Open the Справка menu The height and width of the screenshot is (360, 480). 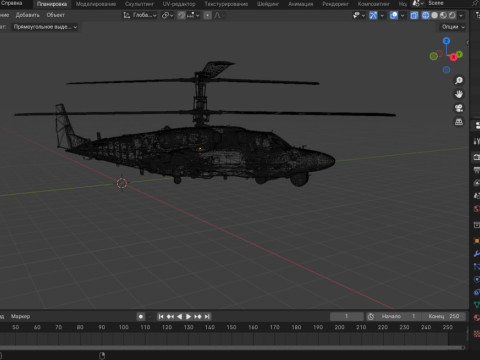(x=11, y=3)
